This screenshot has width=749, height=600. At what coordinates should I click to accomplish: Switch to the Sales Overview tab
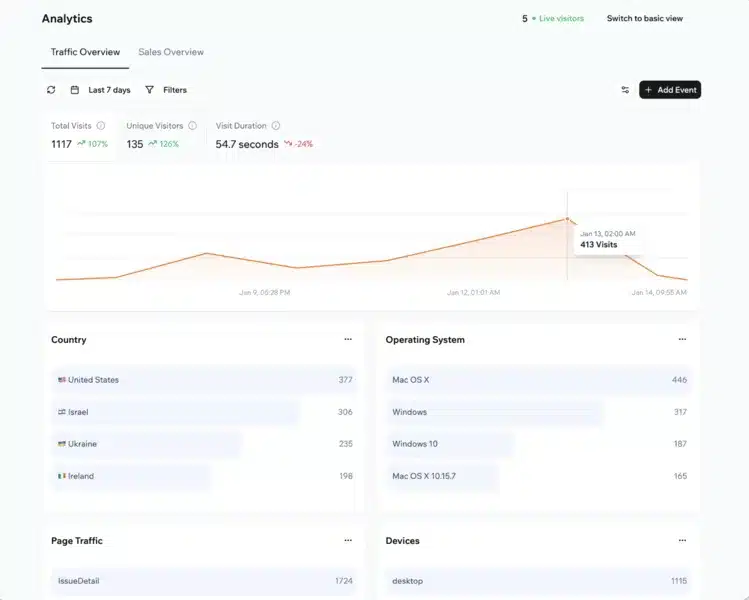point(171,52)
